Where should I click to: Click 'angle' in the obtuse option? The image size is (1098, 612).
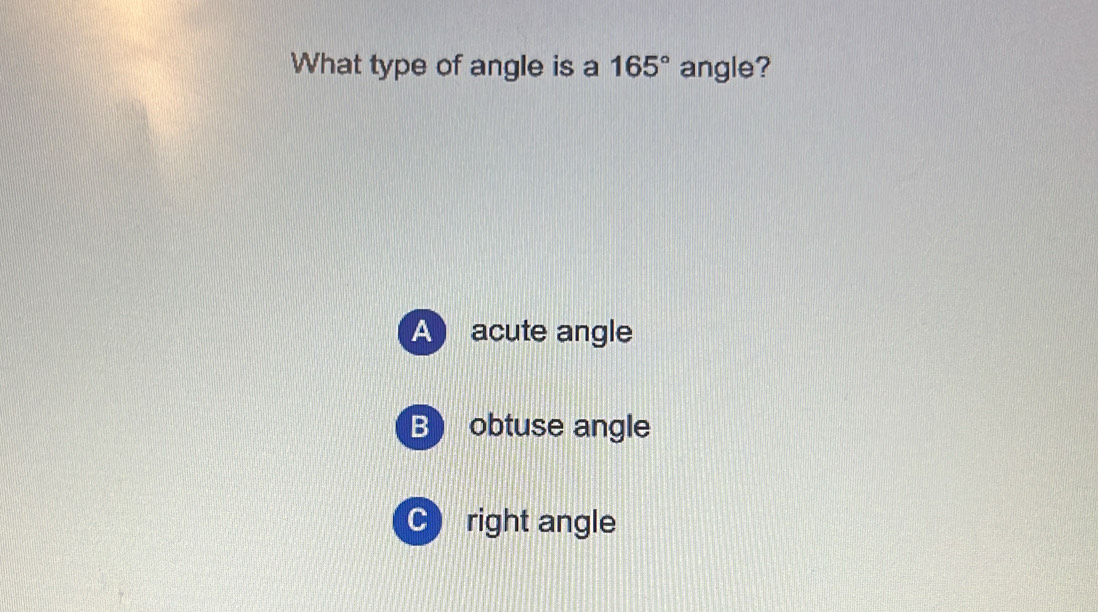pos(611,427)
